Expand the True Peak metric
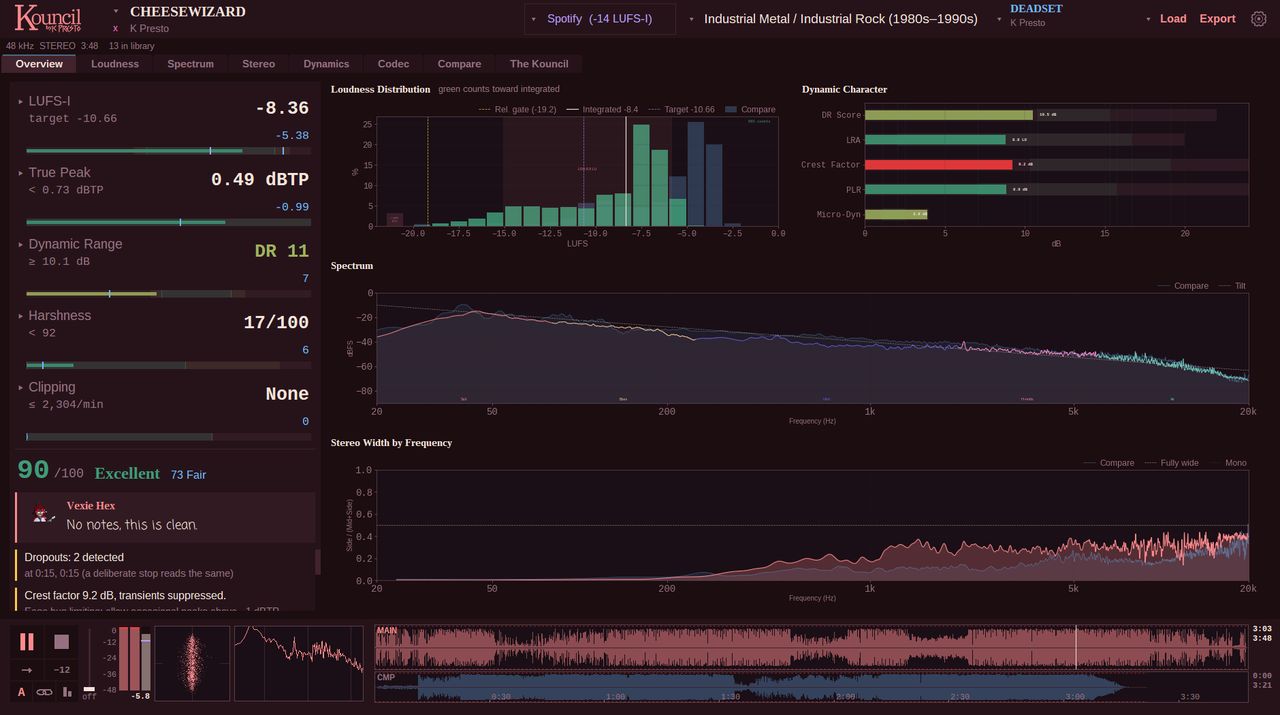This screenshot has height=715, width=1280. (x=20, y=173)
